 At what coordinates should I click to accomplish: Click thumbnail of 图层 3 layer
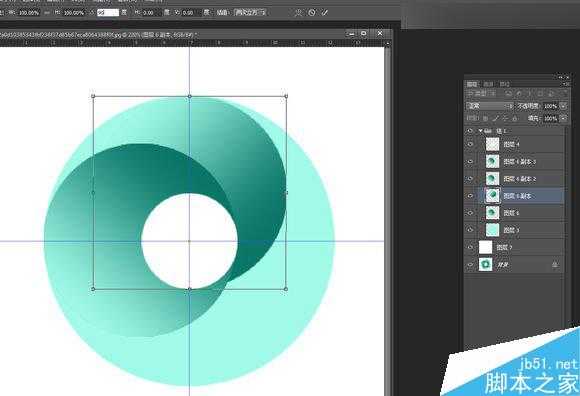click(x=492, y=230)
